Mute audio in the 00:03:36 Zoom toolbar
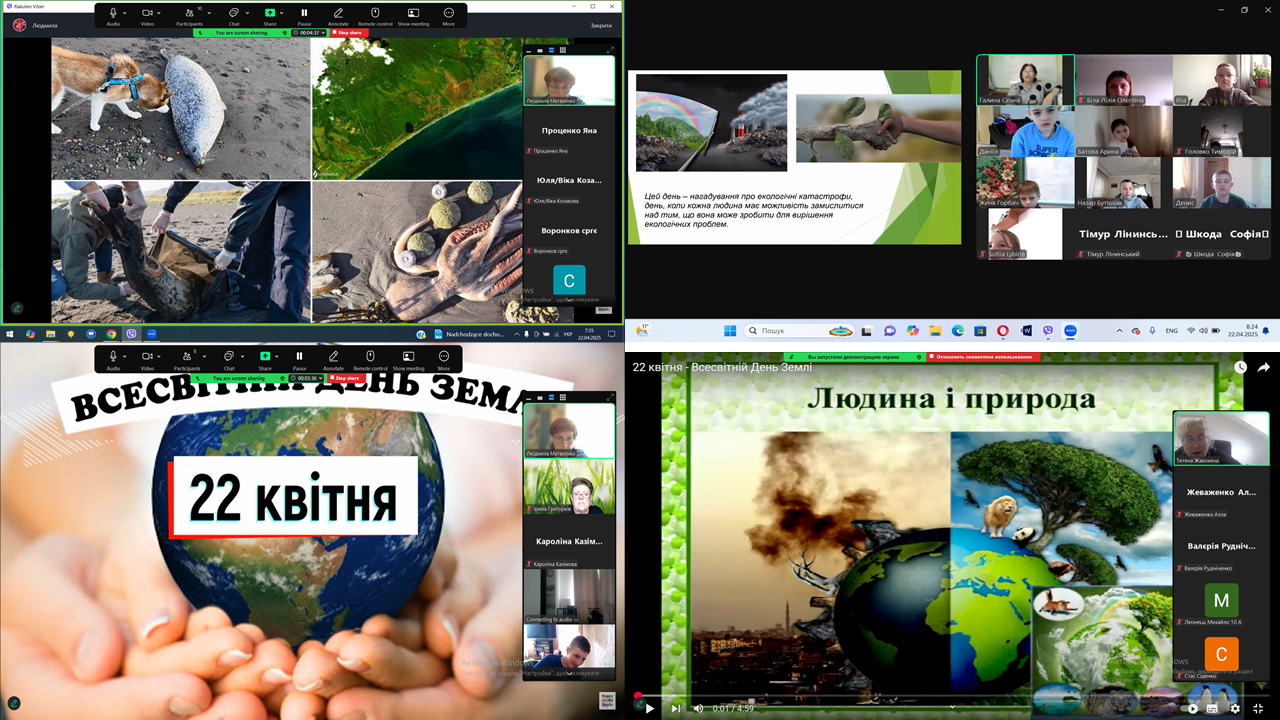 pyautogui.click(x=113, y=358)
